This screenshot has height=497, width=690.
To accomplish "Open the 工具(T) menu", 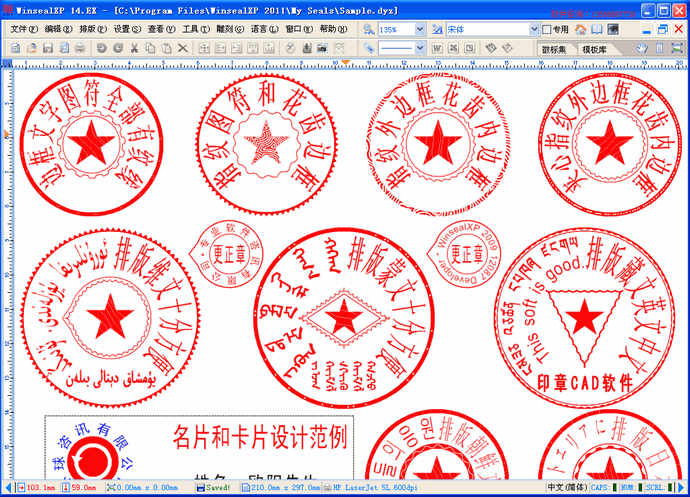I will 196,29.
